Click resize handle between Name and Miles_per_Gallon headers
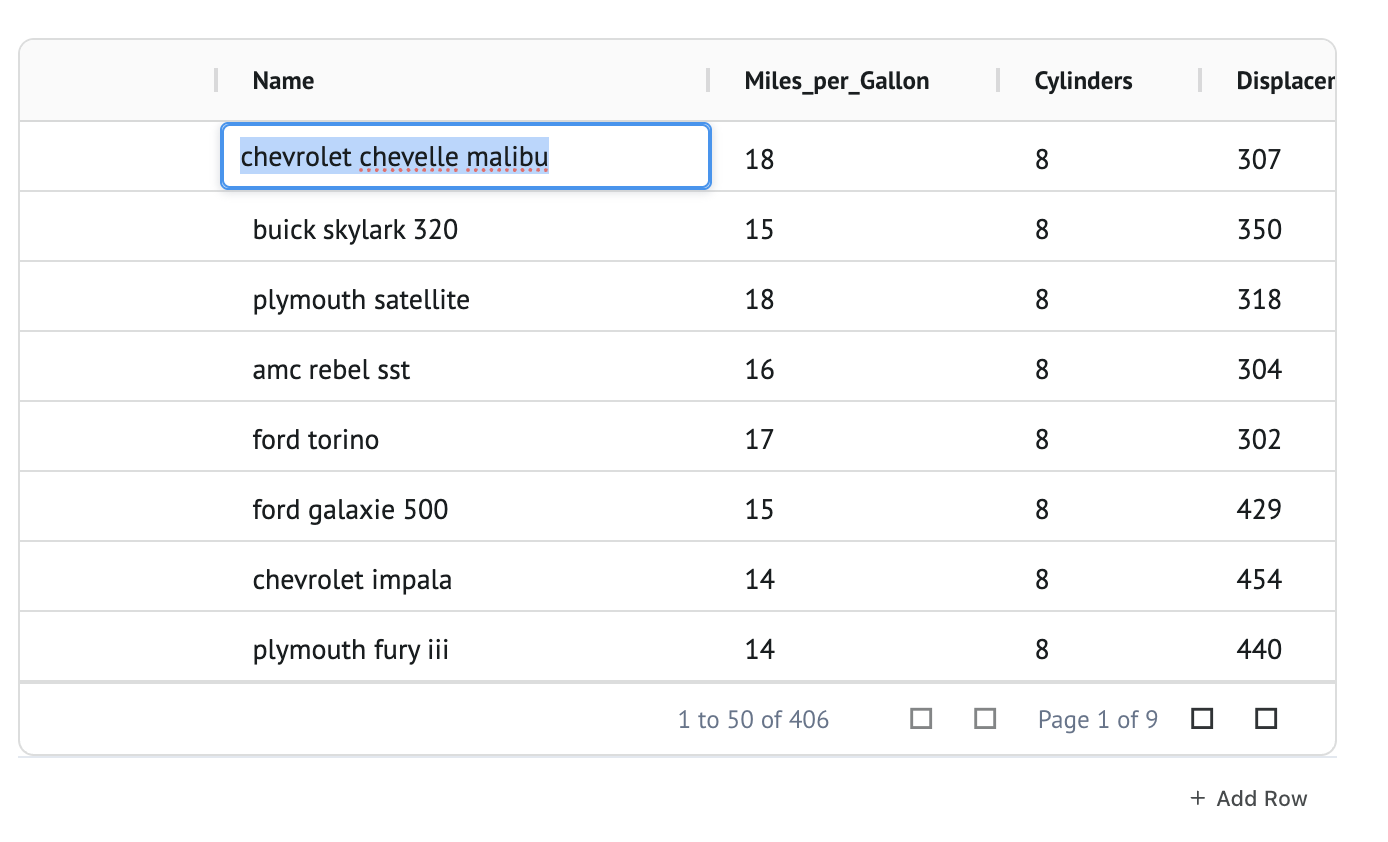1388x842 pixels. coord(708,81)
